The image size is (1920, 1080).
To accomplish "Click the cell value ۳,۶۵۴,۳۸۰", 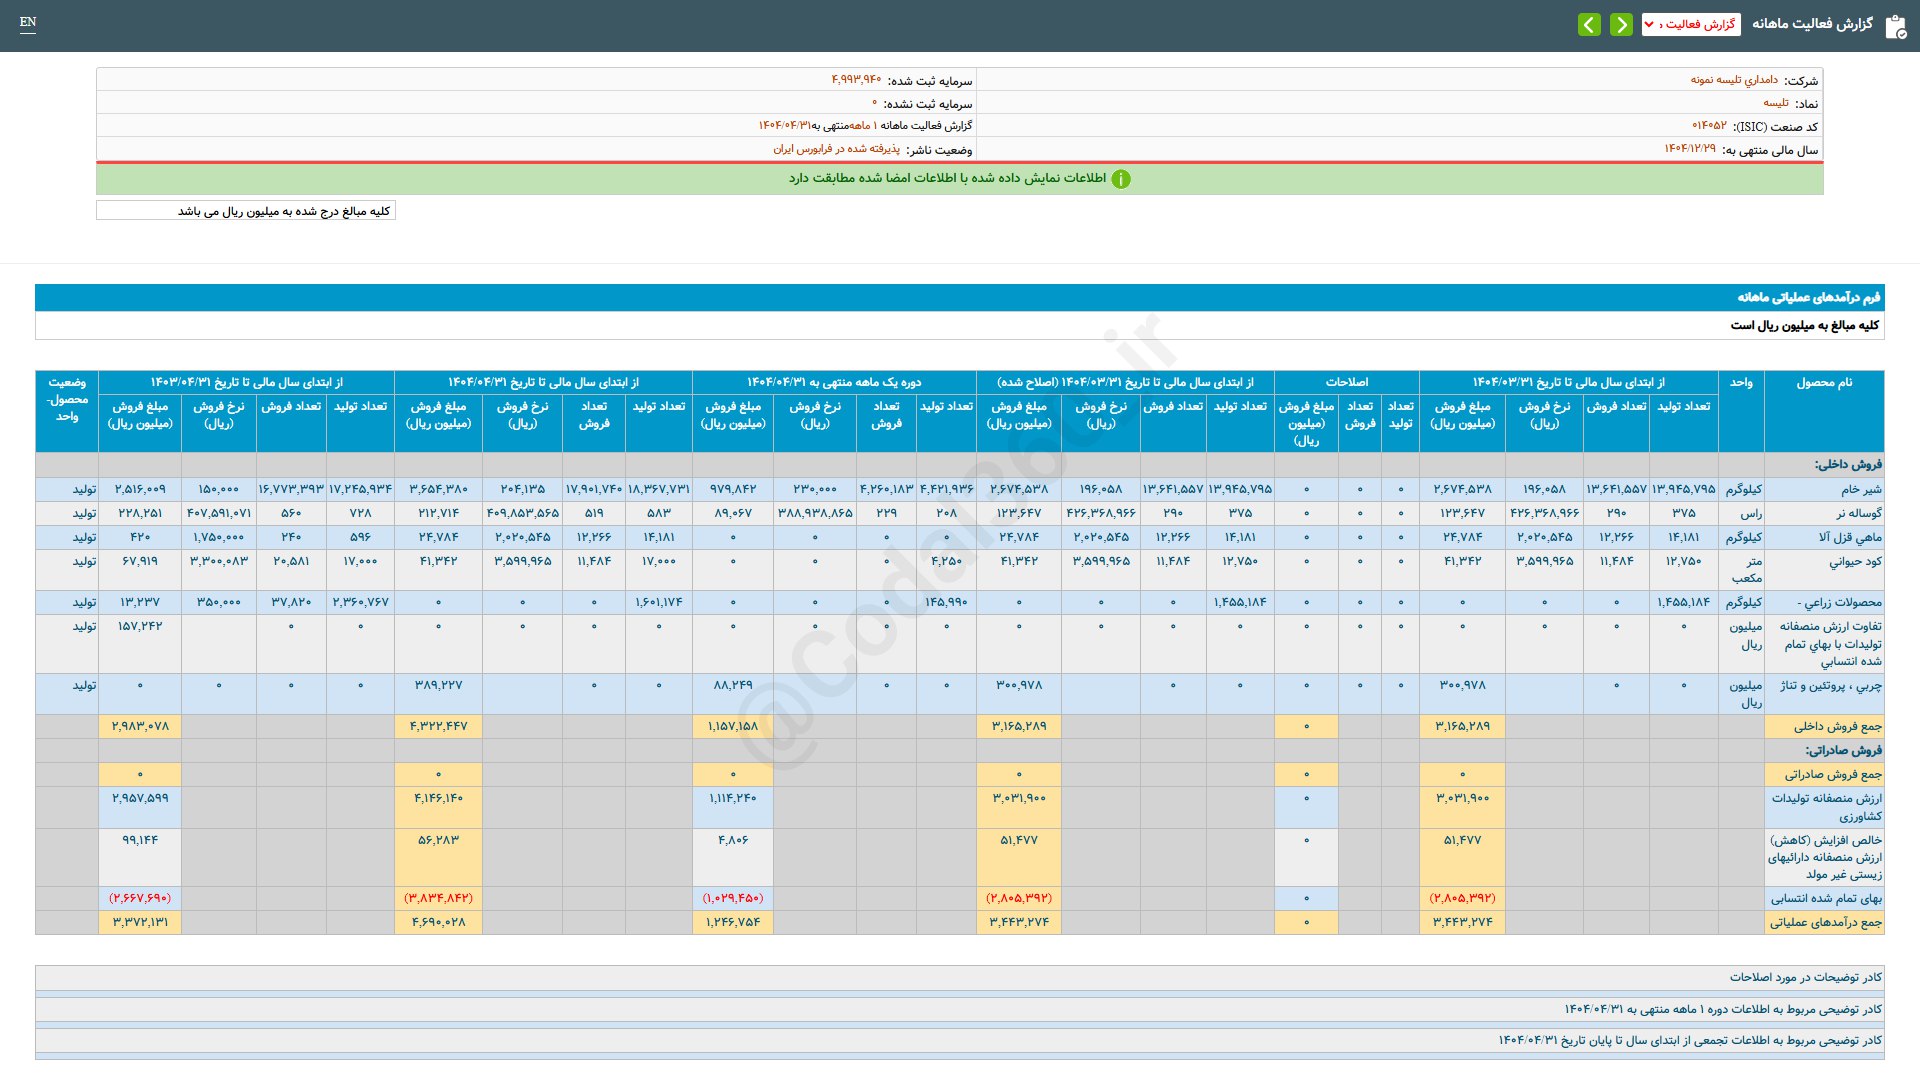I will point(438,489).
